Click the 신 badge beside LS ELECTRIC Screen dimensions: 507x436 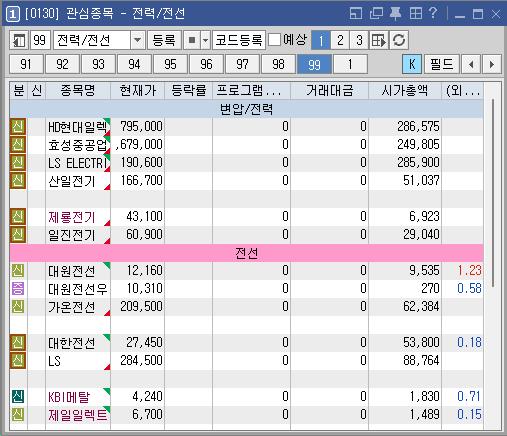click(x=18, y=163)
